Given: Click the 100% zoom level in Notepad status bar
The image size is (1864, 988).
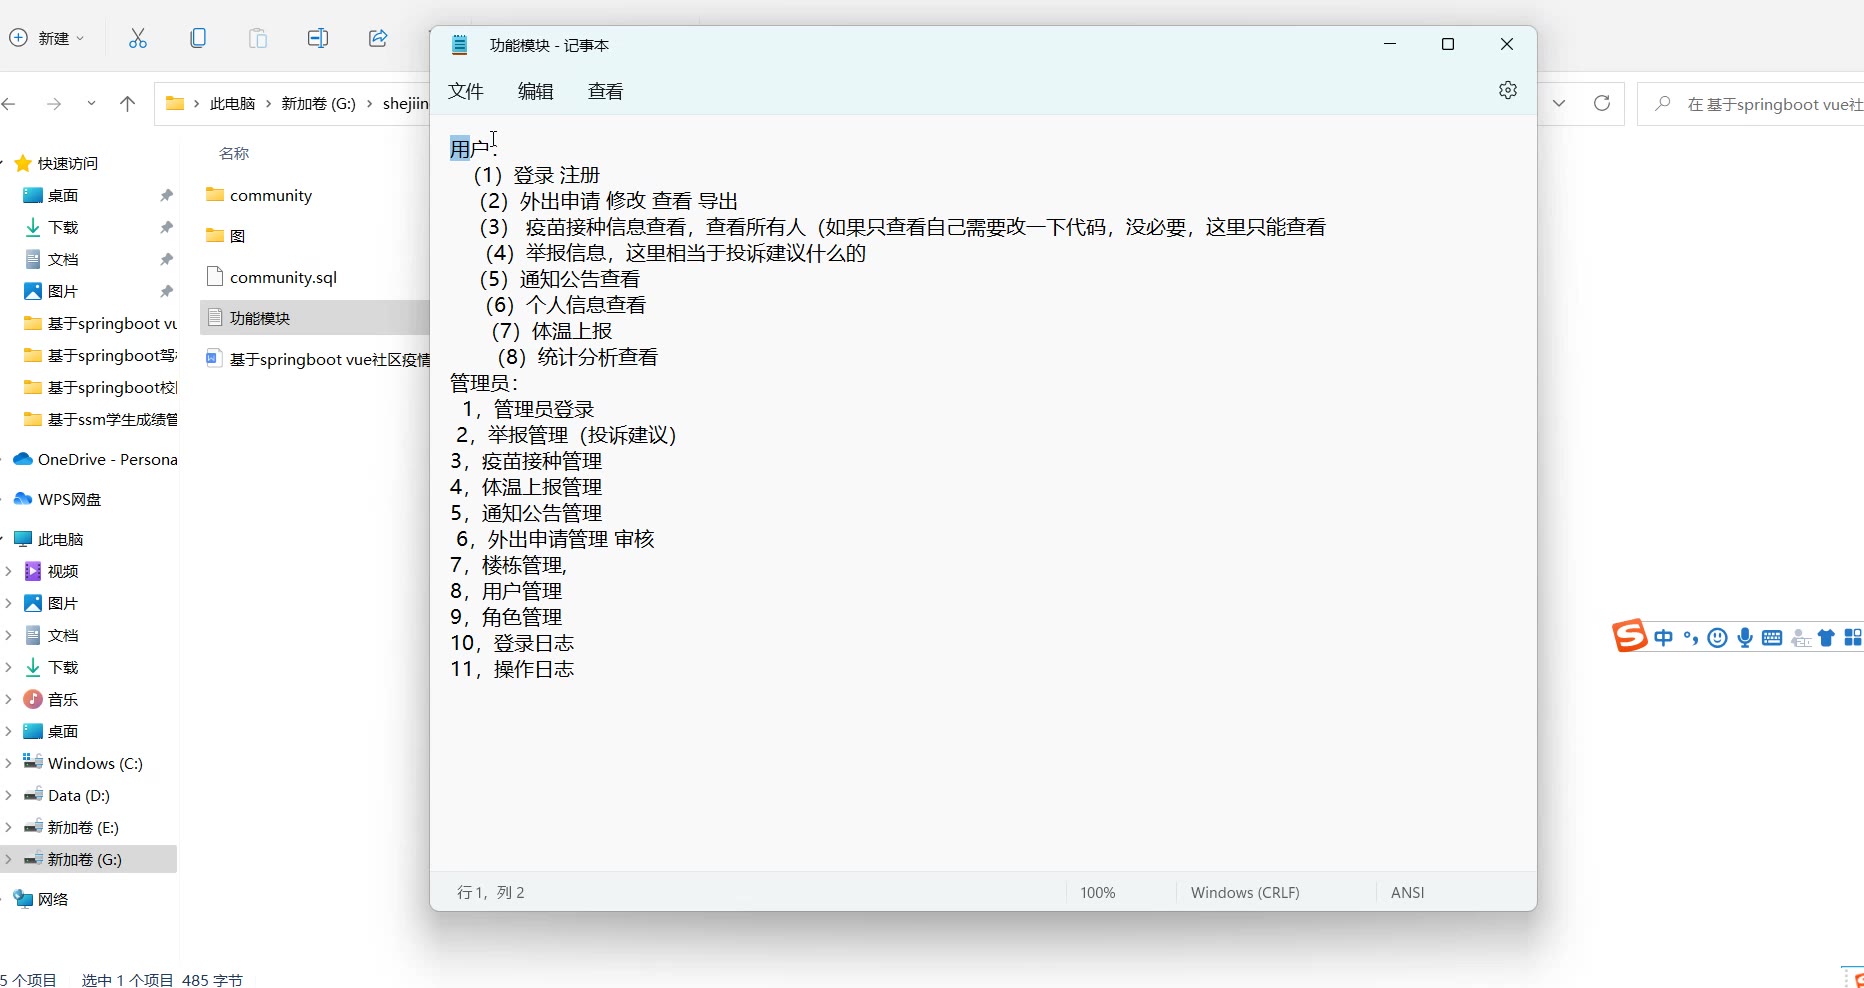Looking at the screenshot, I should [1098, 892].
